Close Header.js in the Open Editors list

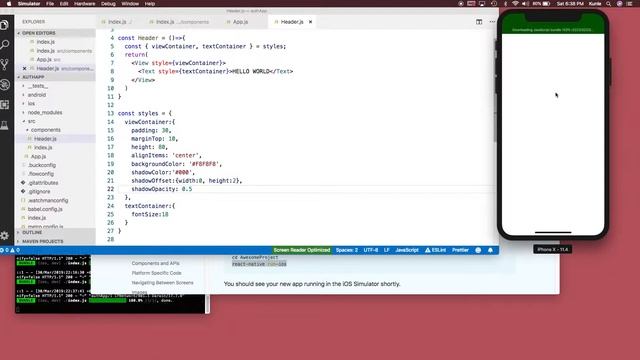coord(24,69)
